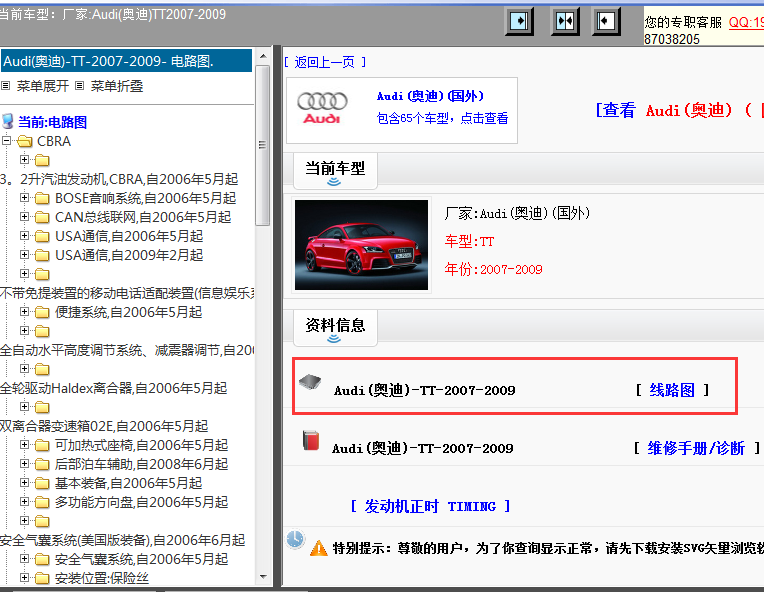Click folder icon of 便捷系统
Viewport: 764px width, 592px height.
coord(42,312)
